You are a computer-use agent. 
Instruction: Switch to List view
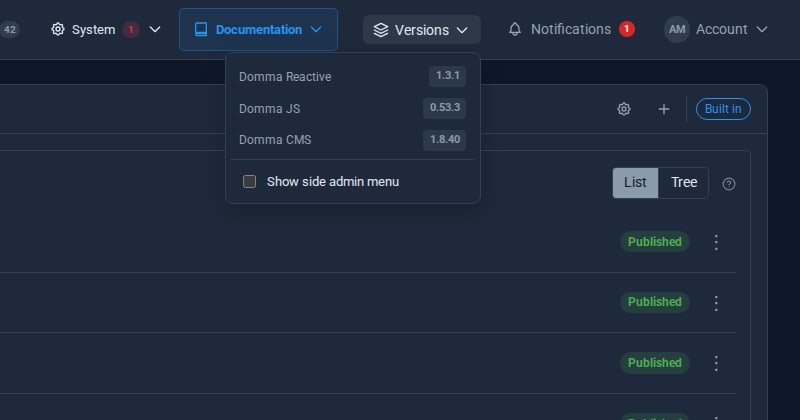tap(635, 182)
